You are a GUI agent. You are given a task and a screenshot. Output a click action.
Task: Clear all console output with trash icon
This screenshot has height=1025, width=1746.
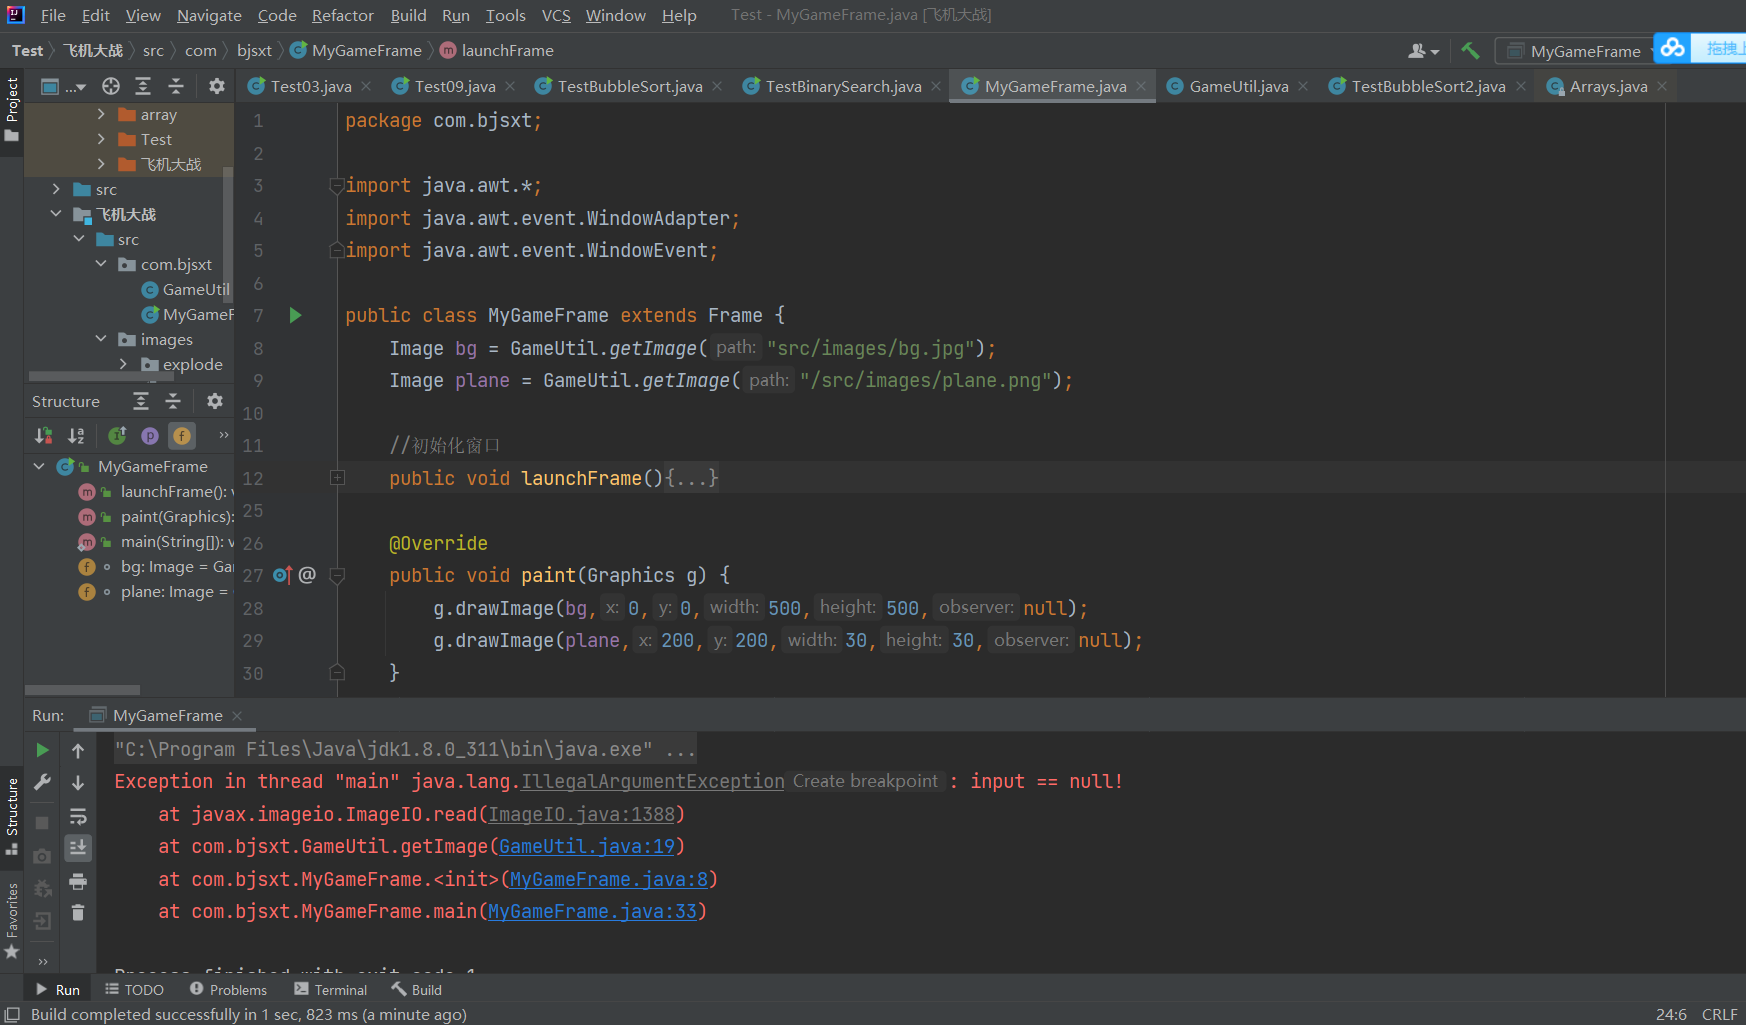78,913
